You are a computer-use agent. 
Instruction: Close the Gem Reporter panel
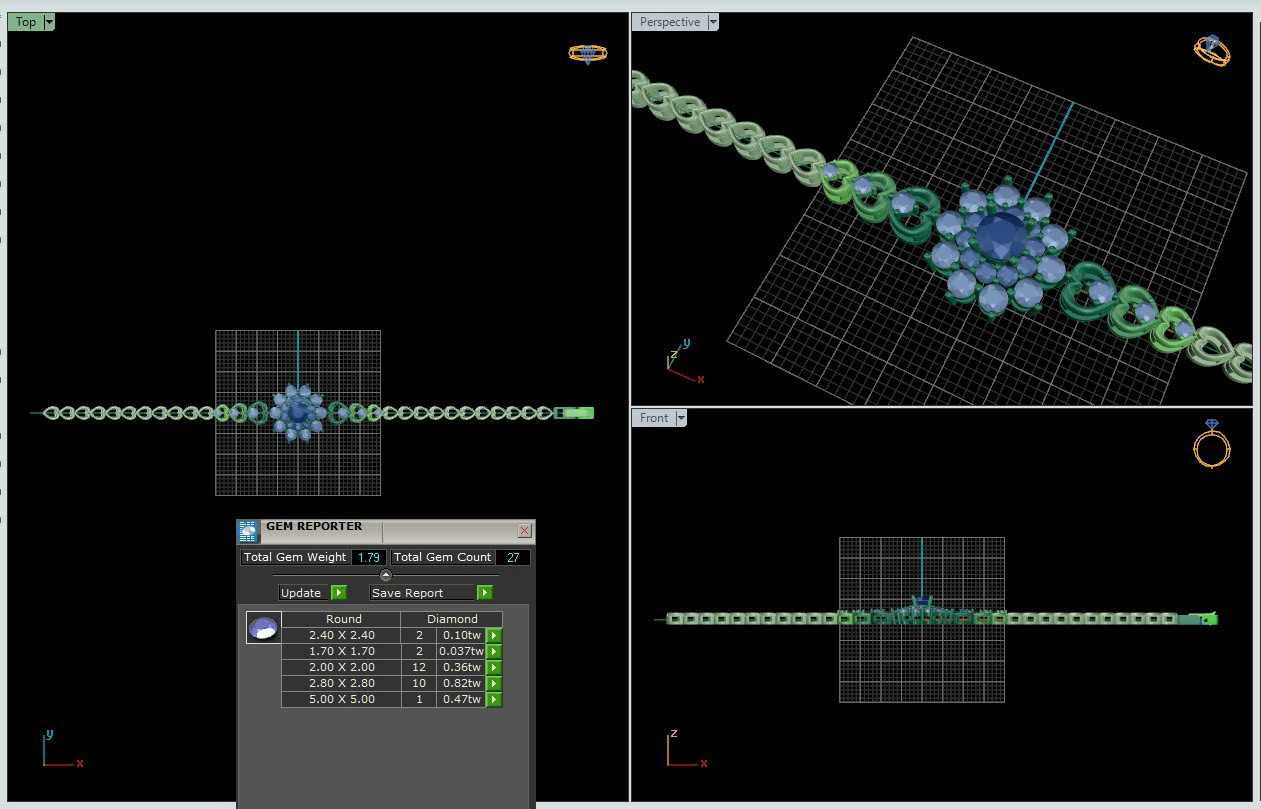click(x=524, y=531)
